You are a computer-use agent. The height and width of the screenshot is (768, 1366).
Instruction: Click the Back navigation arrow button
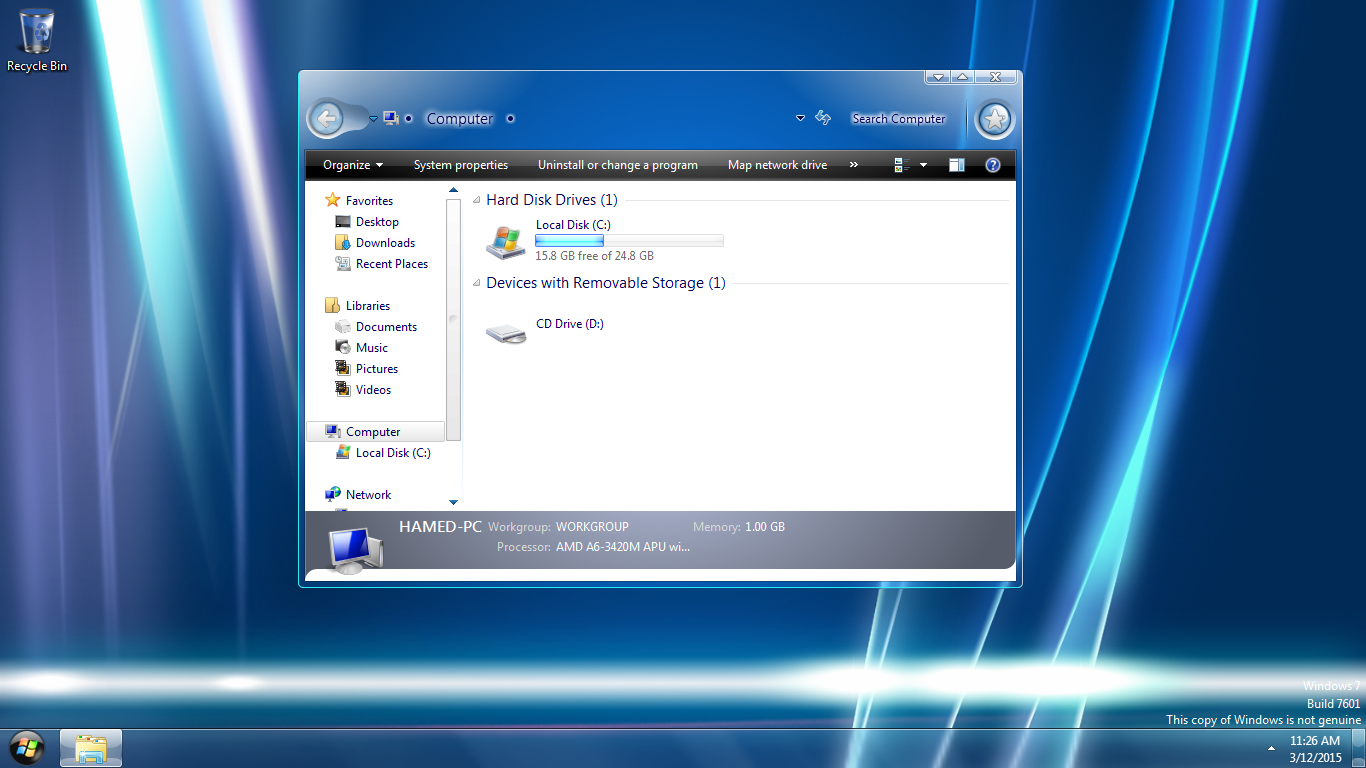326,119
